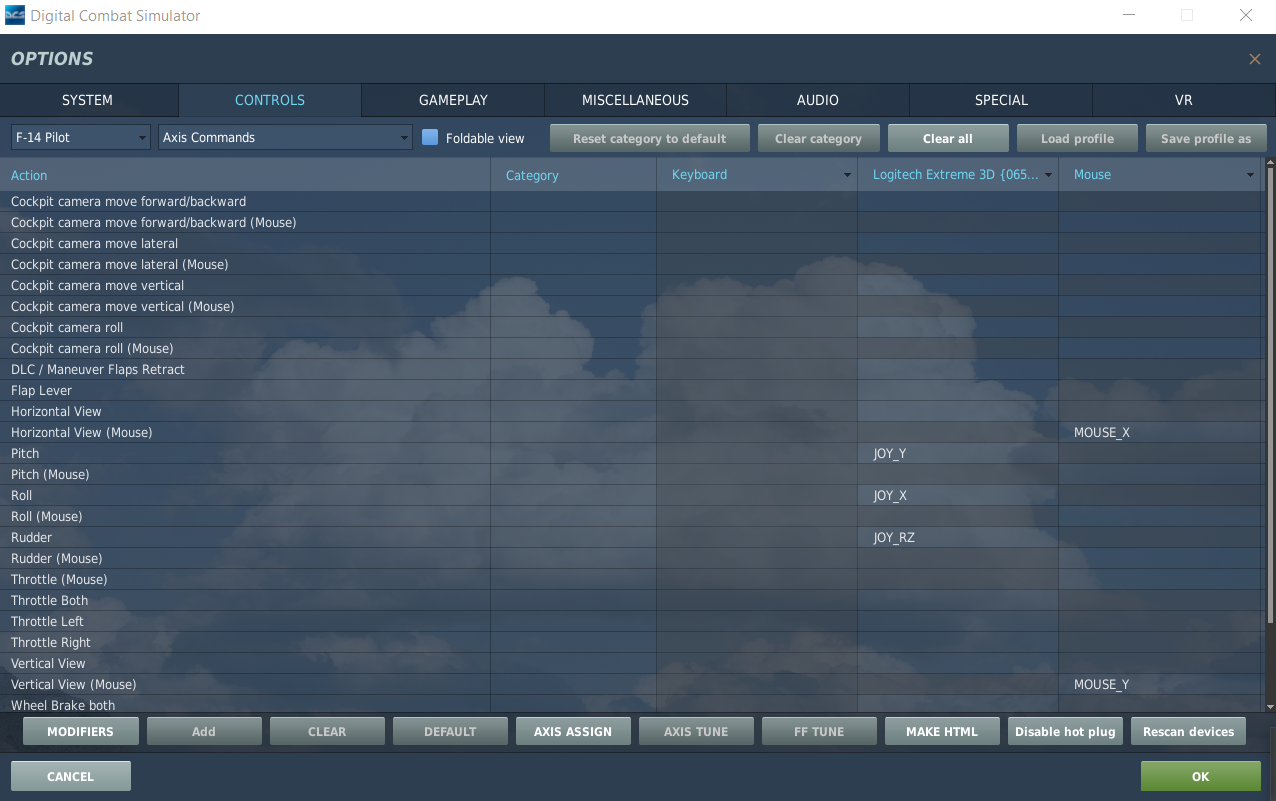The image size is (1276, 801).
Task: Switch to the SYSTEM tab
Action: 88,100
